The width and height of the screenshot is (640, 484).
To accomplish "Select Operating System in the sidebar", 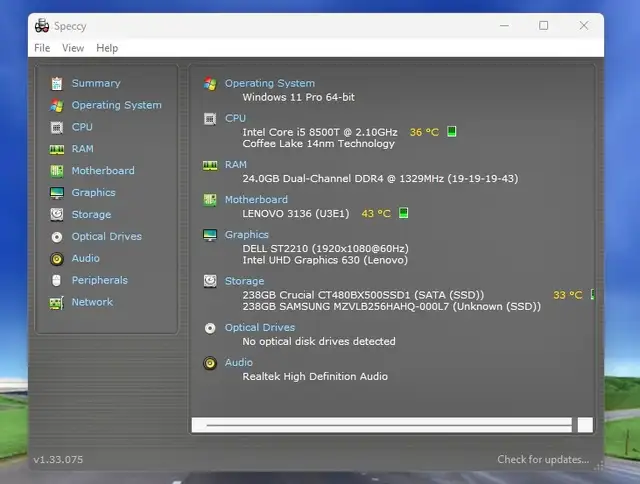I will tap(116, 105).
